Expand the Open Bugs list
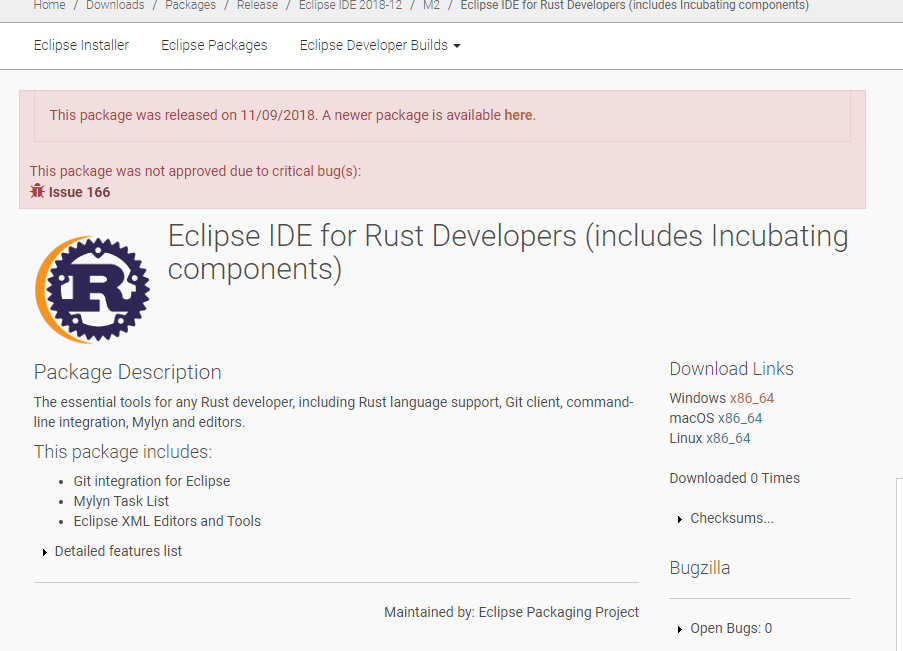 [x=725, y=629]
